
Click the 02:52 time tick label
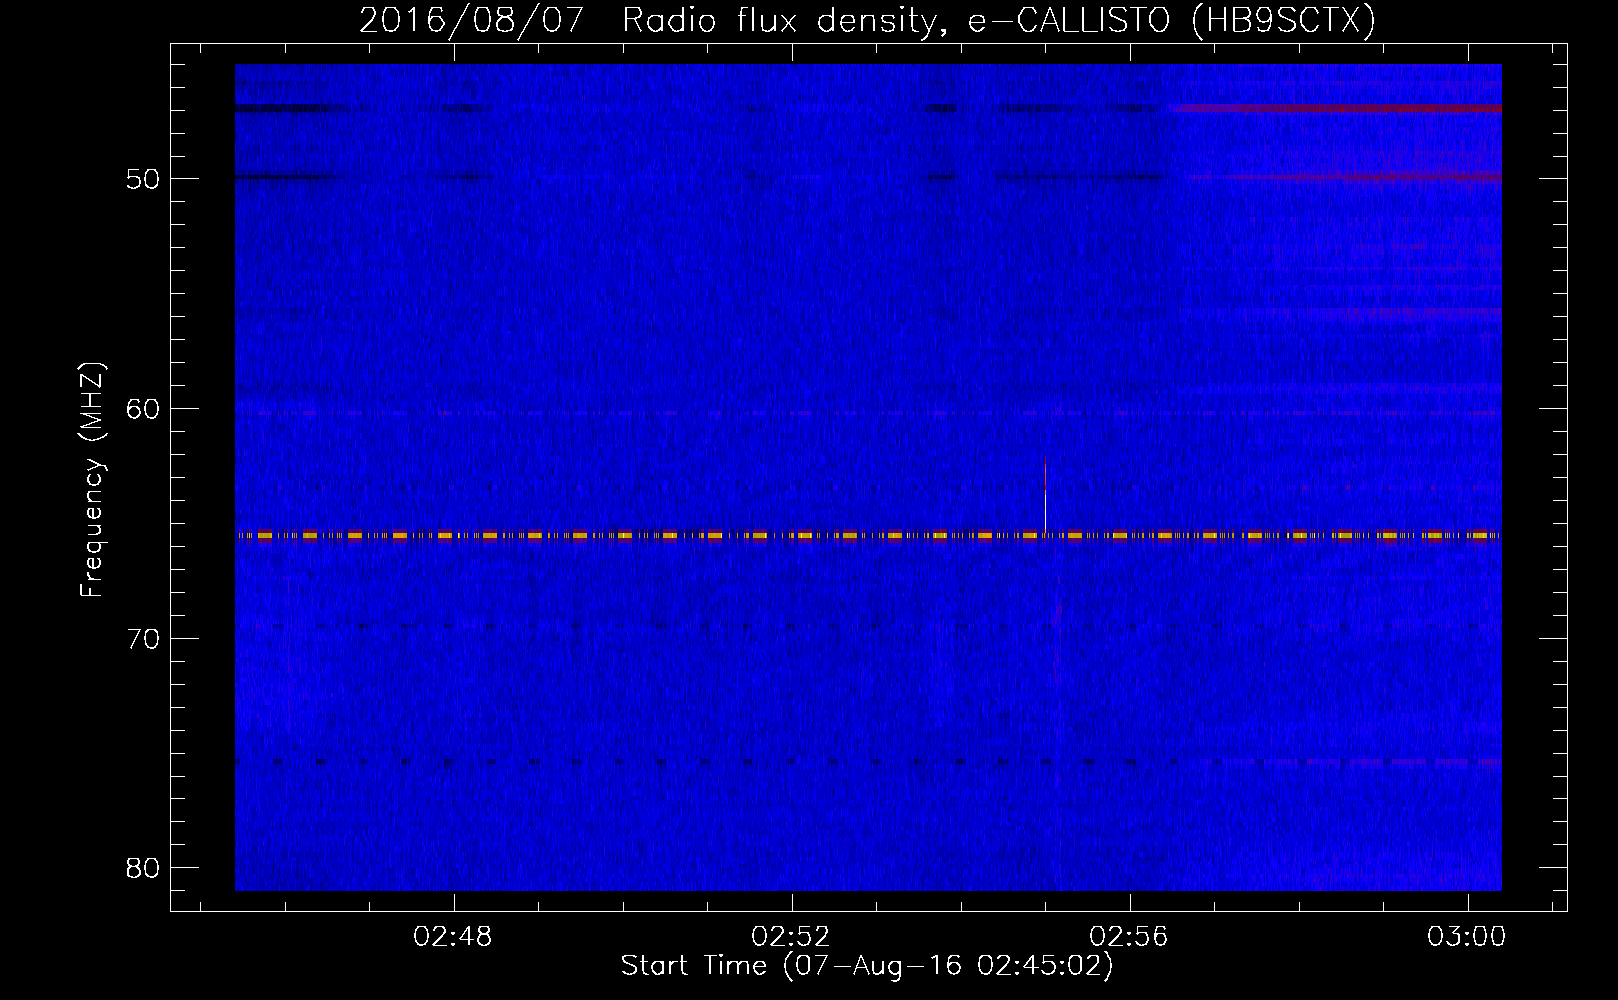(792, 937)
